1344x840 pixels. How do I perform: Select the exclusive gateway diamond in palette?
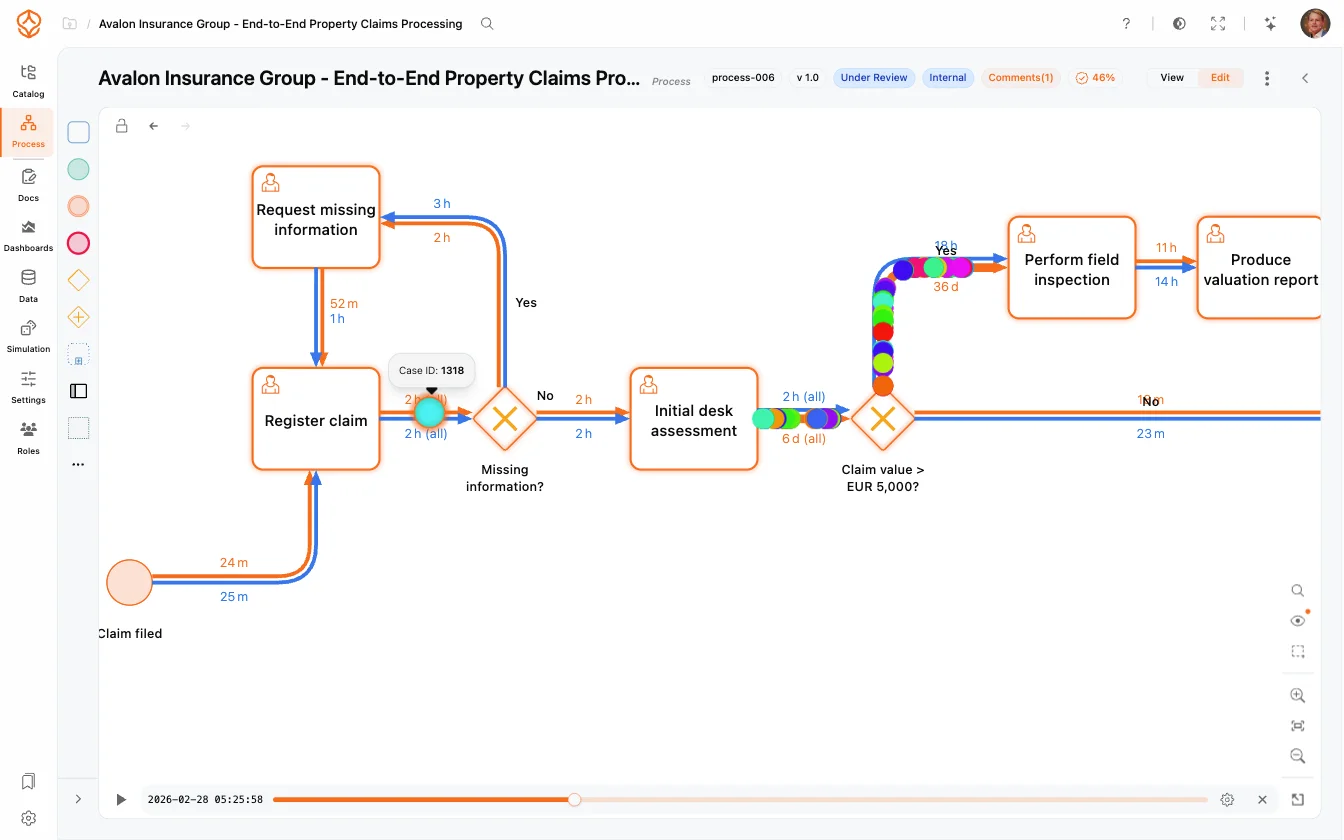(78, 280)
